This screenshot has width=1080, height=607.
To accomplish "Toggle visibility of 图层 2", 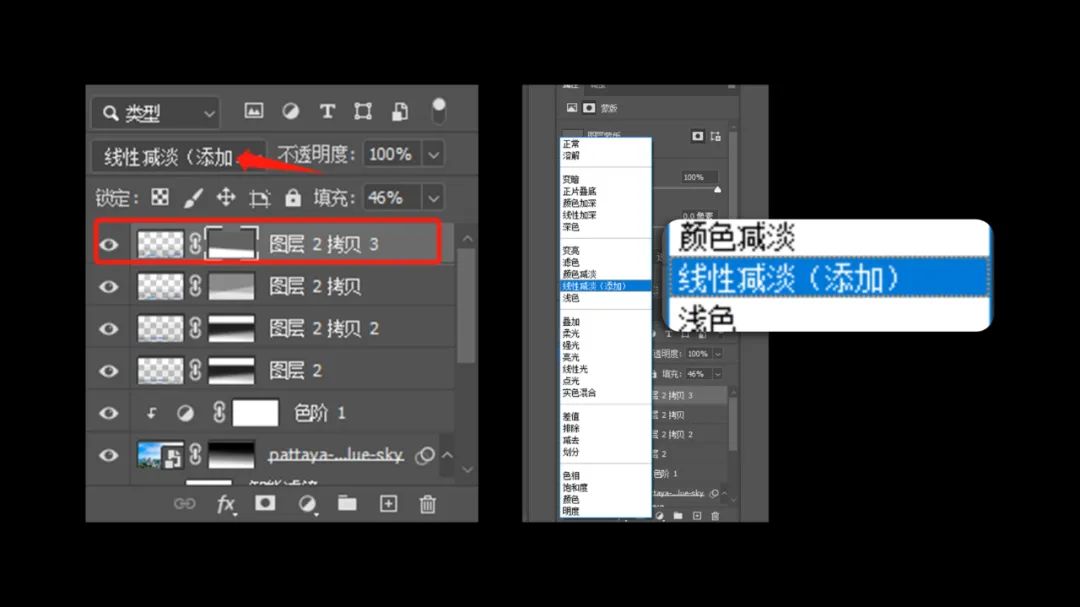I will point(109,371).
